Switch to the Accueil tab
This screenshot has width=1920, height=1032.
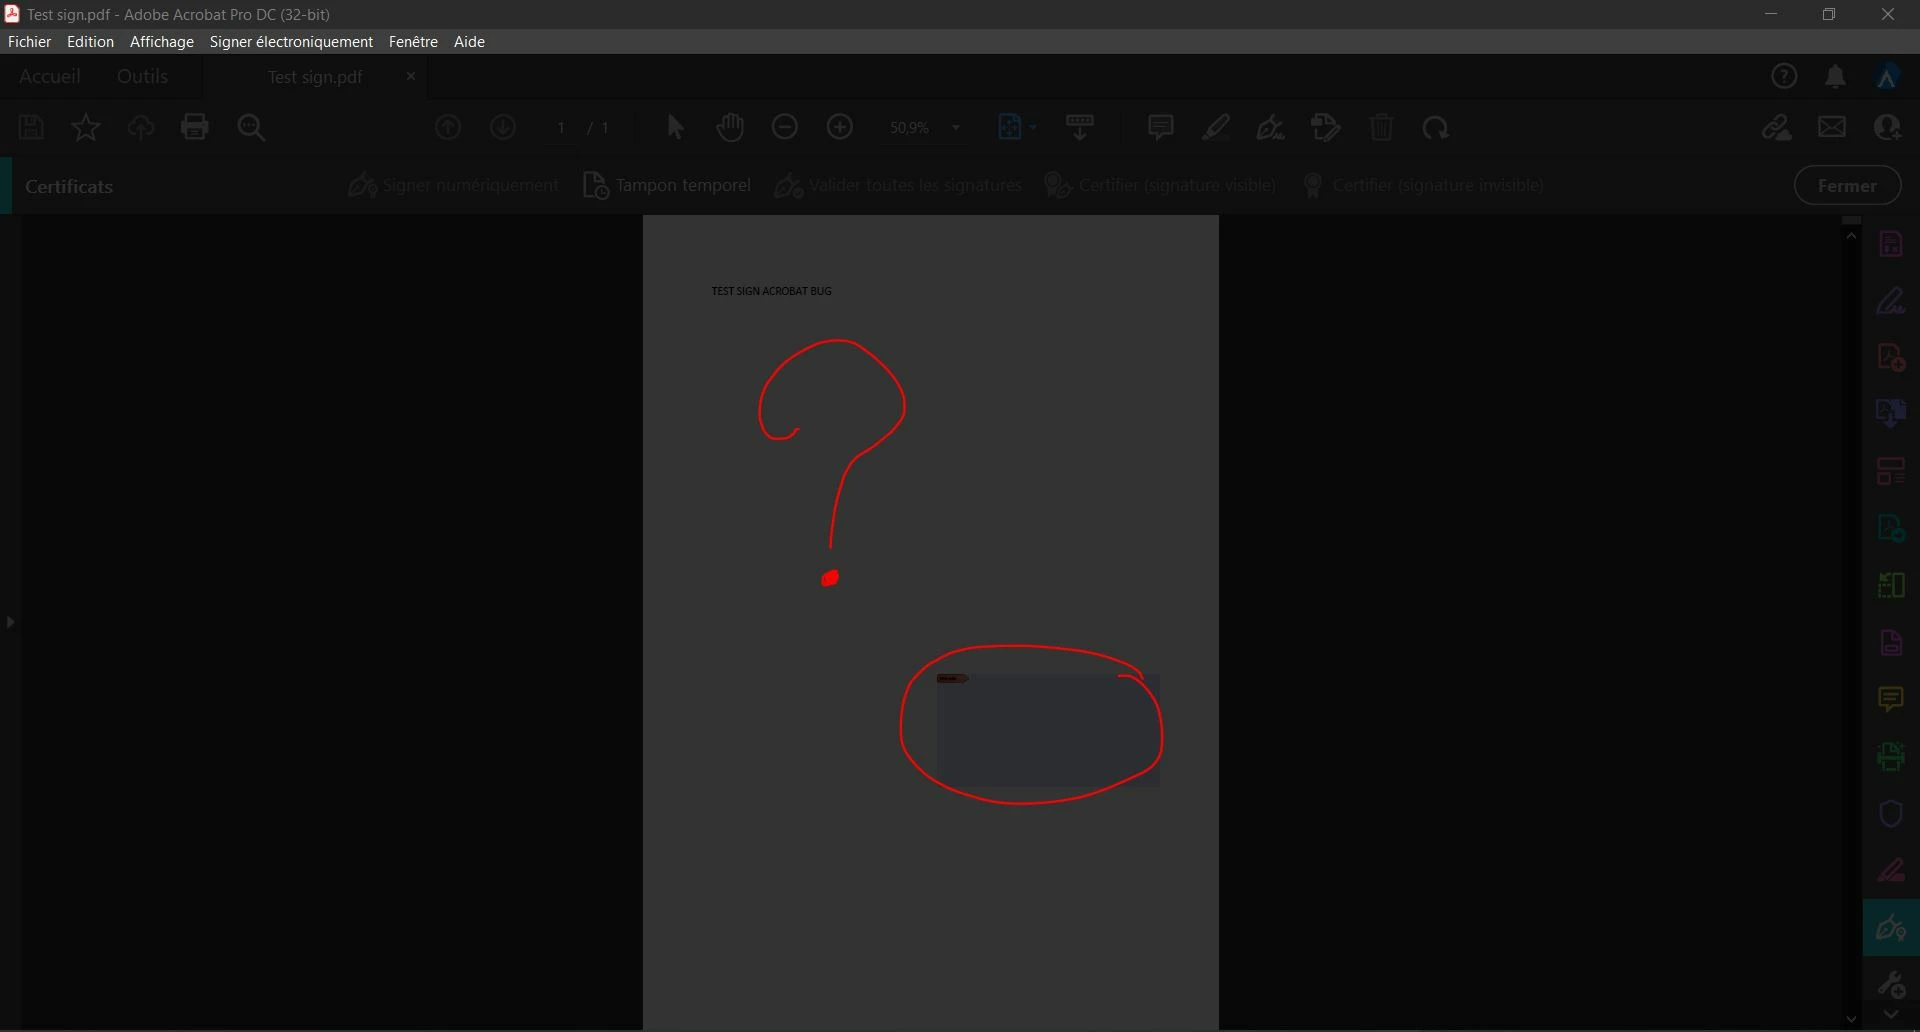[50, 77]
